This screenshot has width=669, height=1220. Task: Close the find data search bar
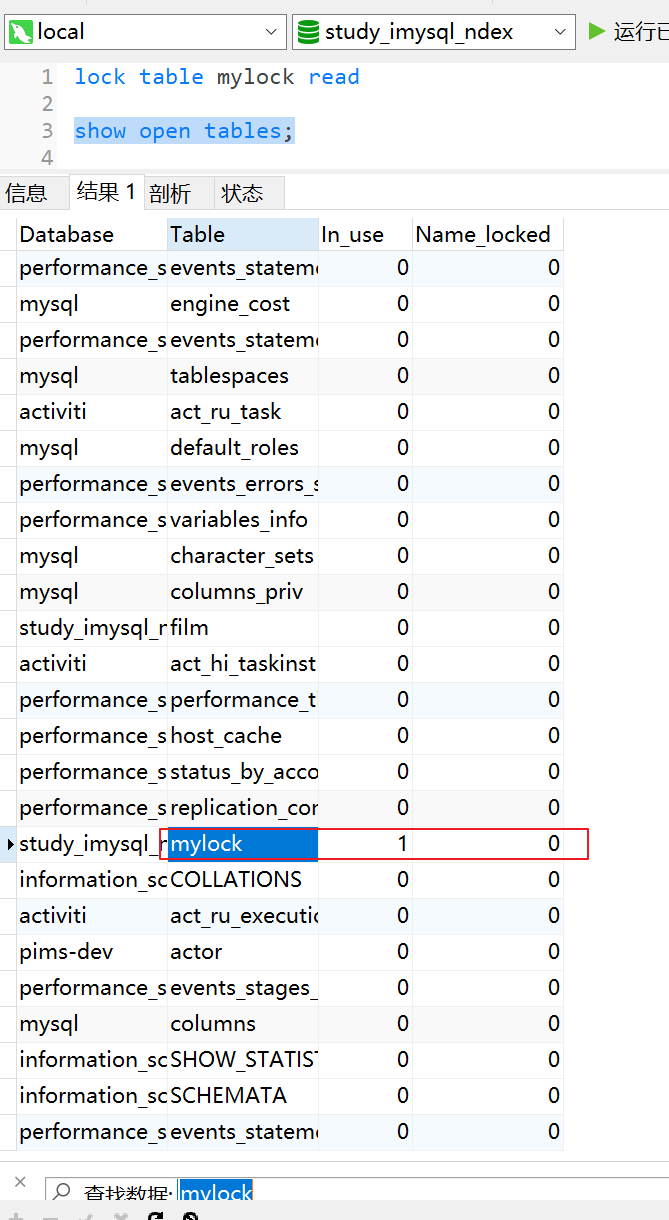(20, 1182)
